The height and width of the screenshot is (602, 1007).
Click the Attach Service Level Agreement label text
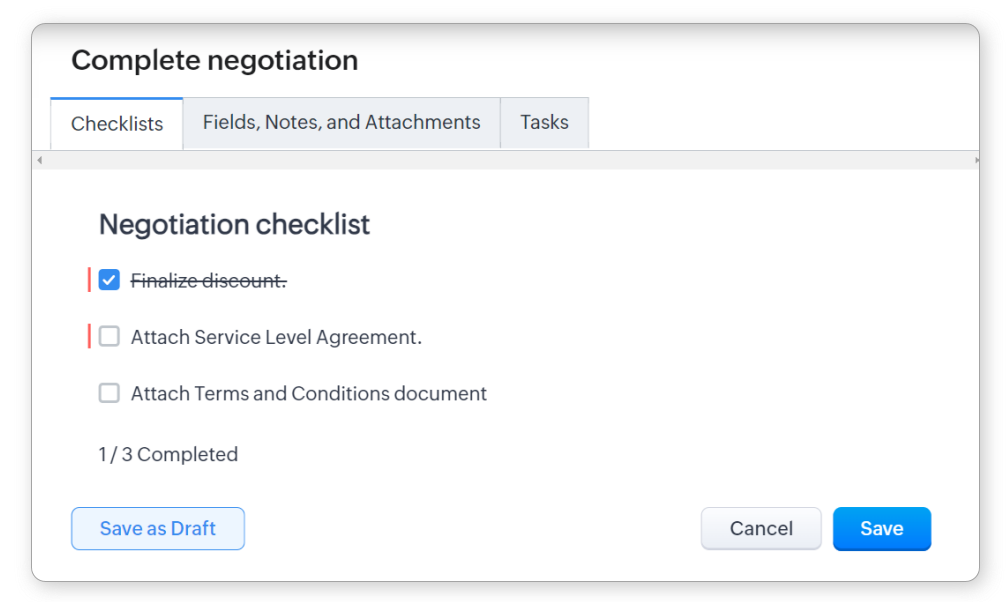click(276, 337)
